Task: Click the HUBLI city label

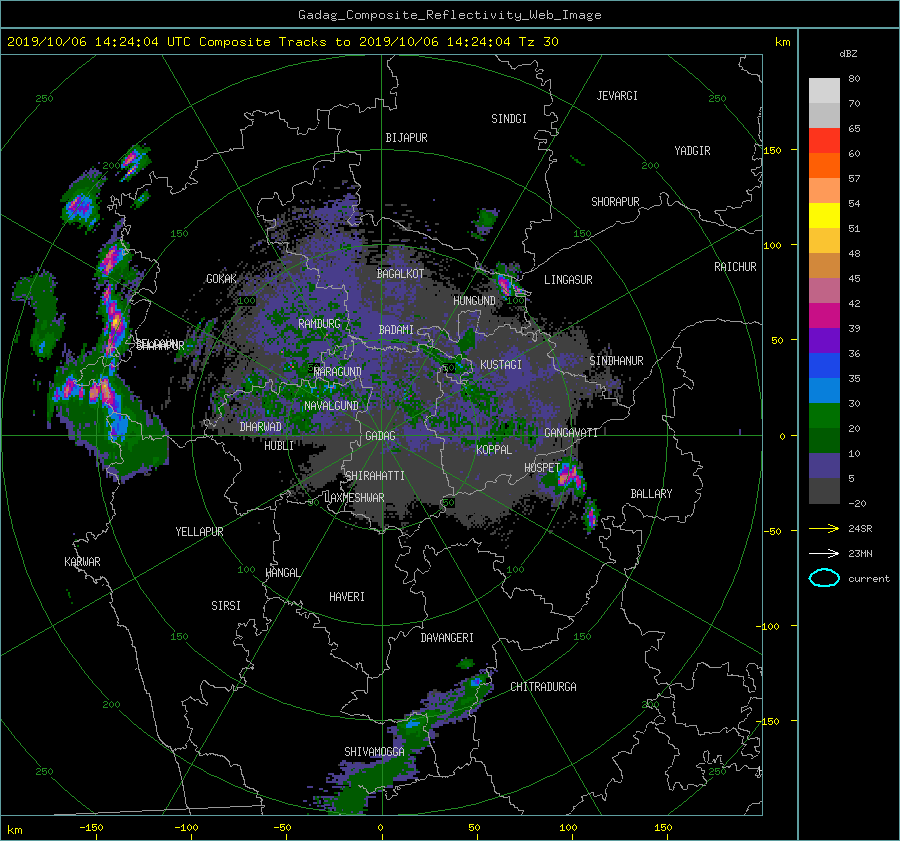Action: coord(279,445)
